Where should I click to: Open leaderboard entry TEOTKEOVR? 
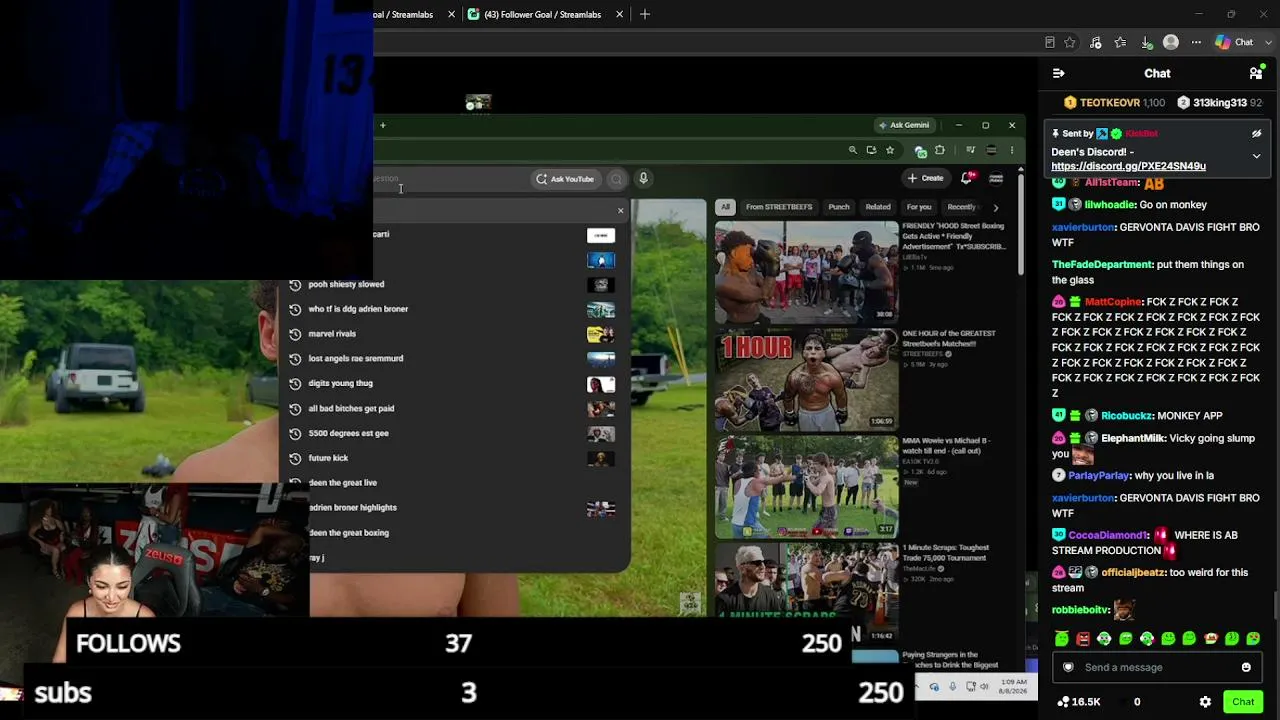(1113, 103)
